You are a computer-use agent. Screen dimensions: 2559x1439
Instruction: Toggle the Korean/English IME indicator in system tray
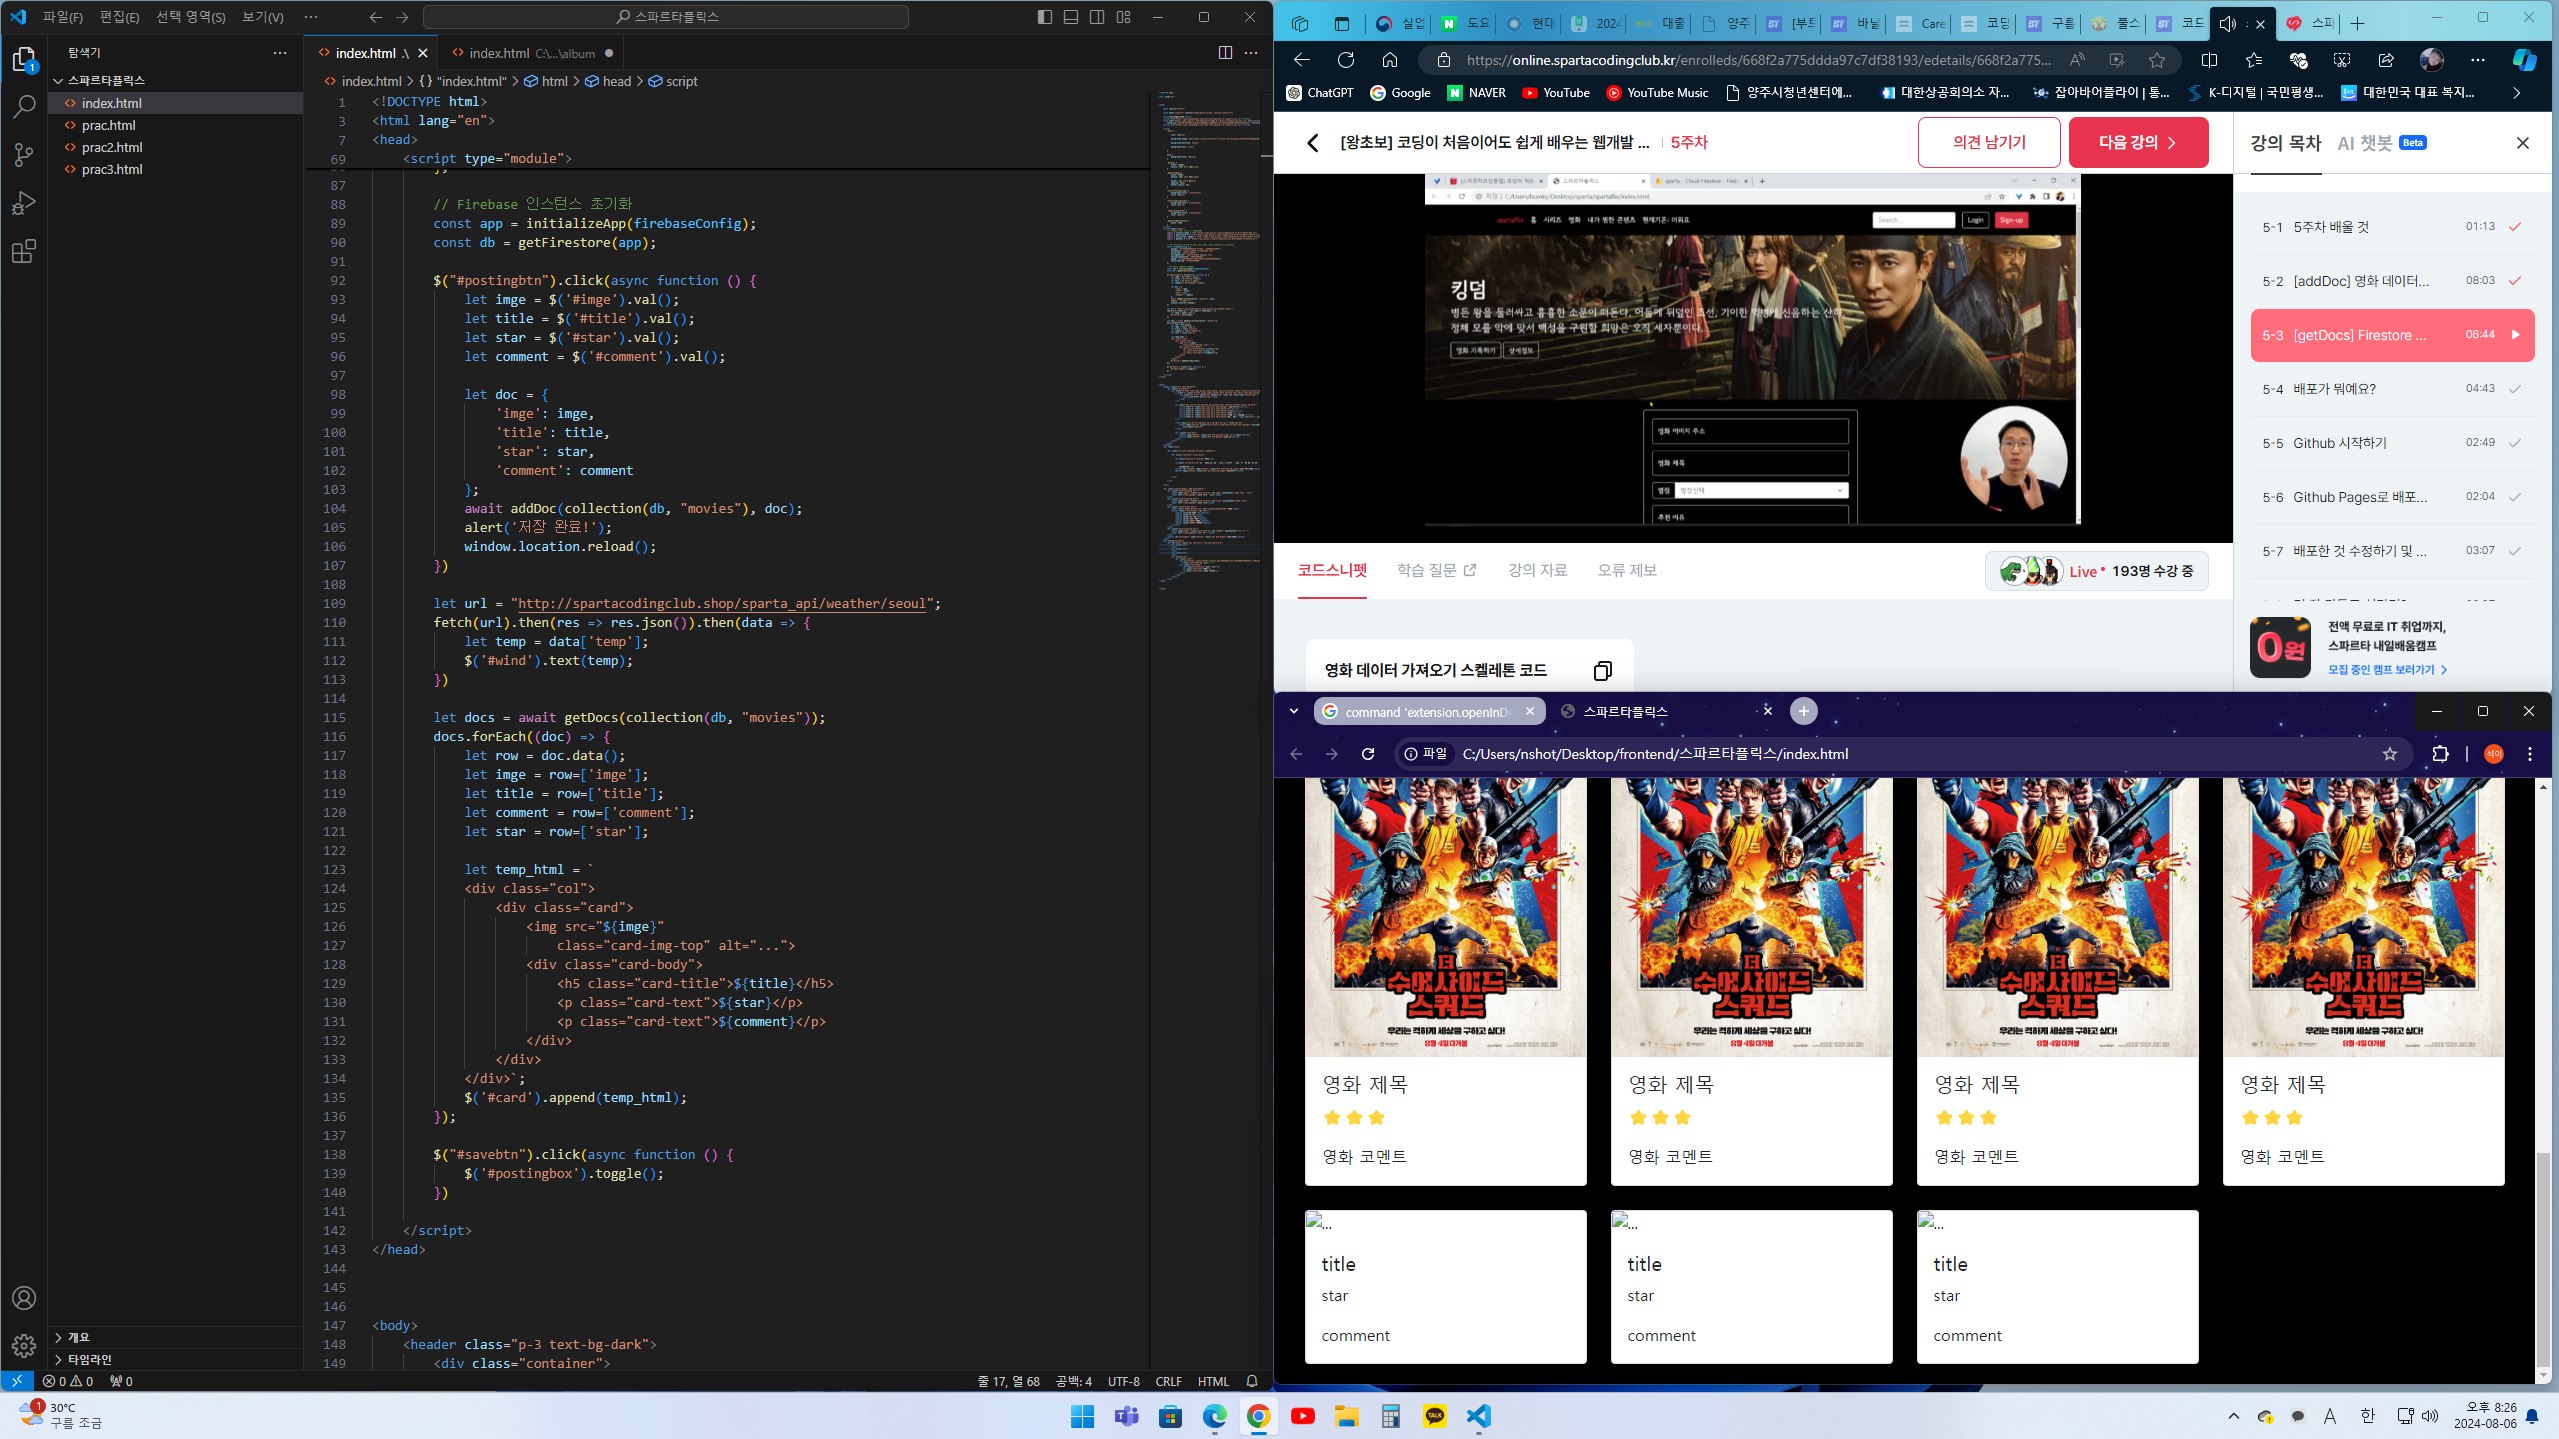pos(2367,1416)
